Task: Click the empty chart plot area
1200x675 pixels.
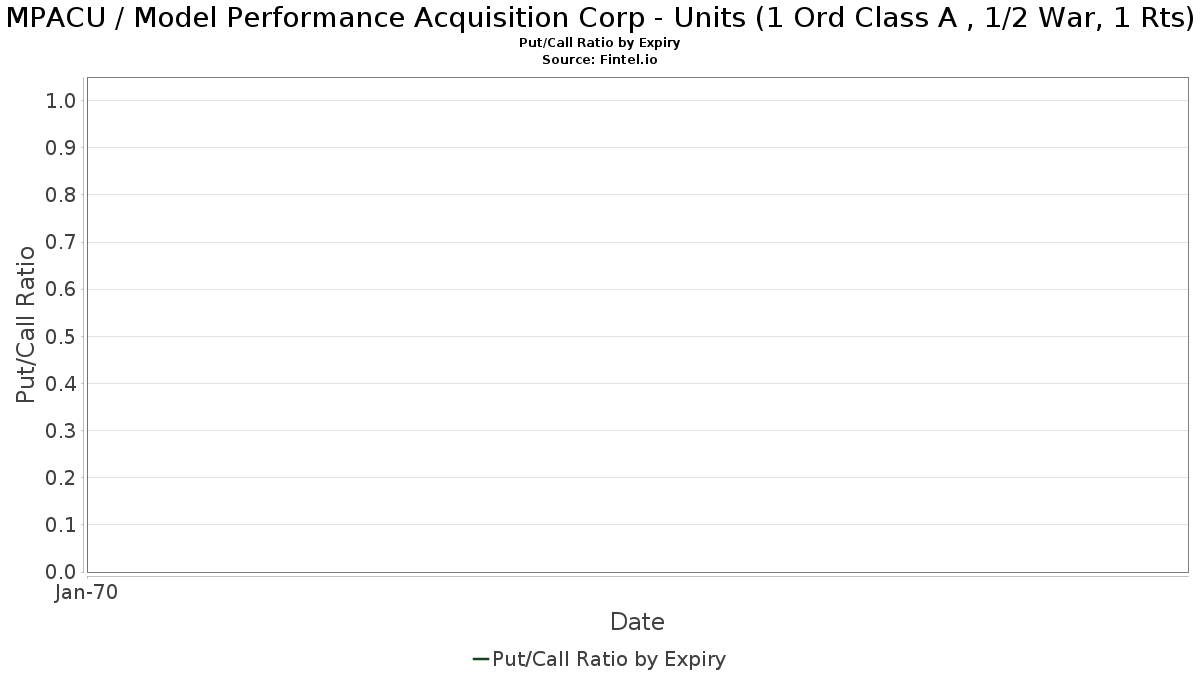Action: click(x=637, y=324)
